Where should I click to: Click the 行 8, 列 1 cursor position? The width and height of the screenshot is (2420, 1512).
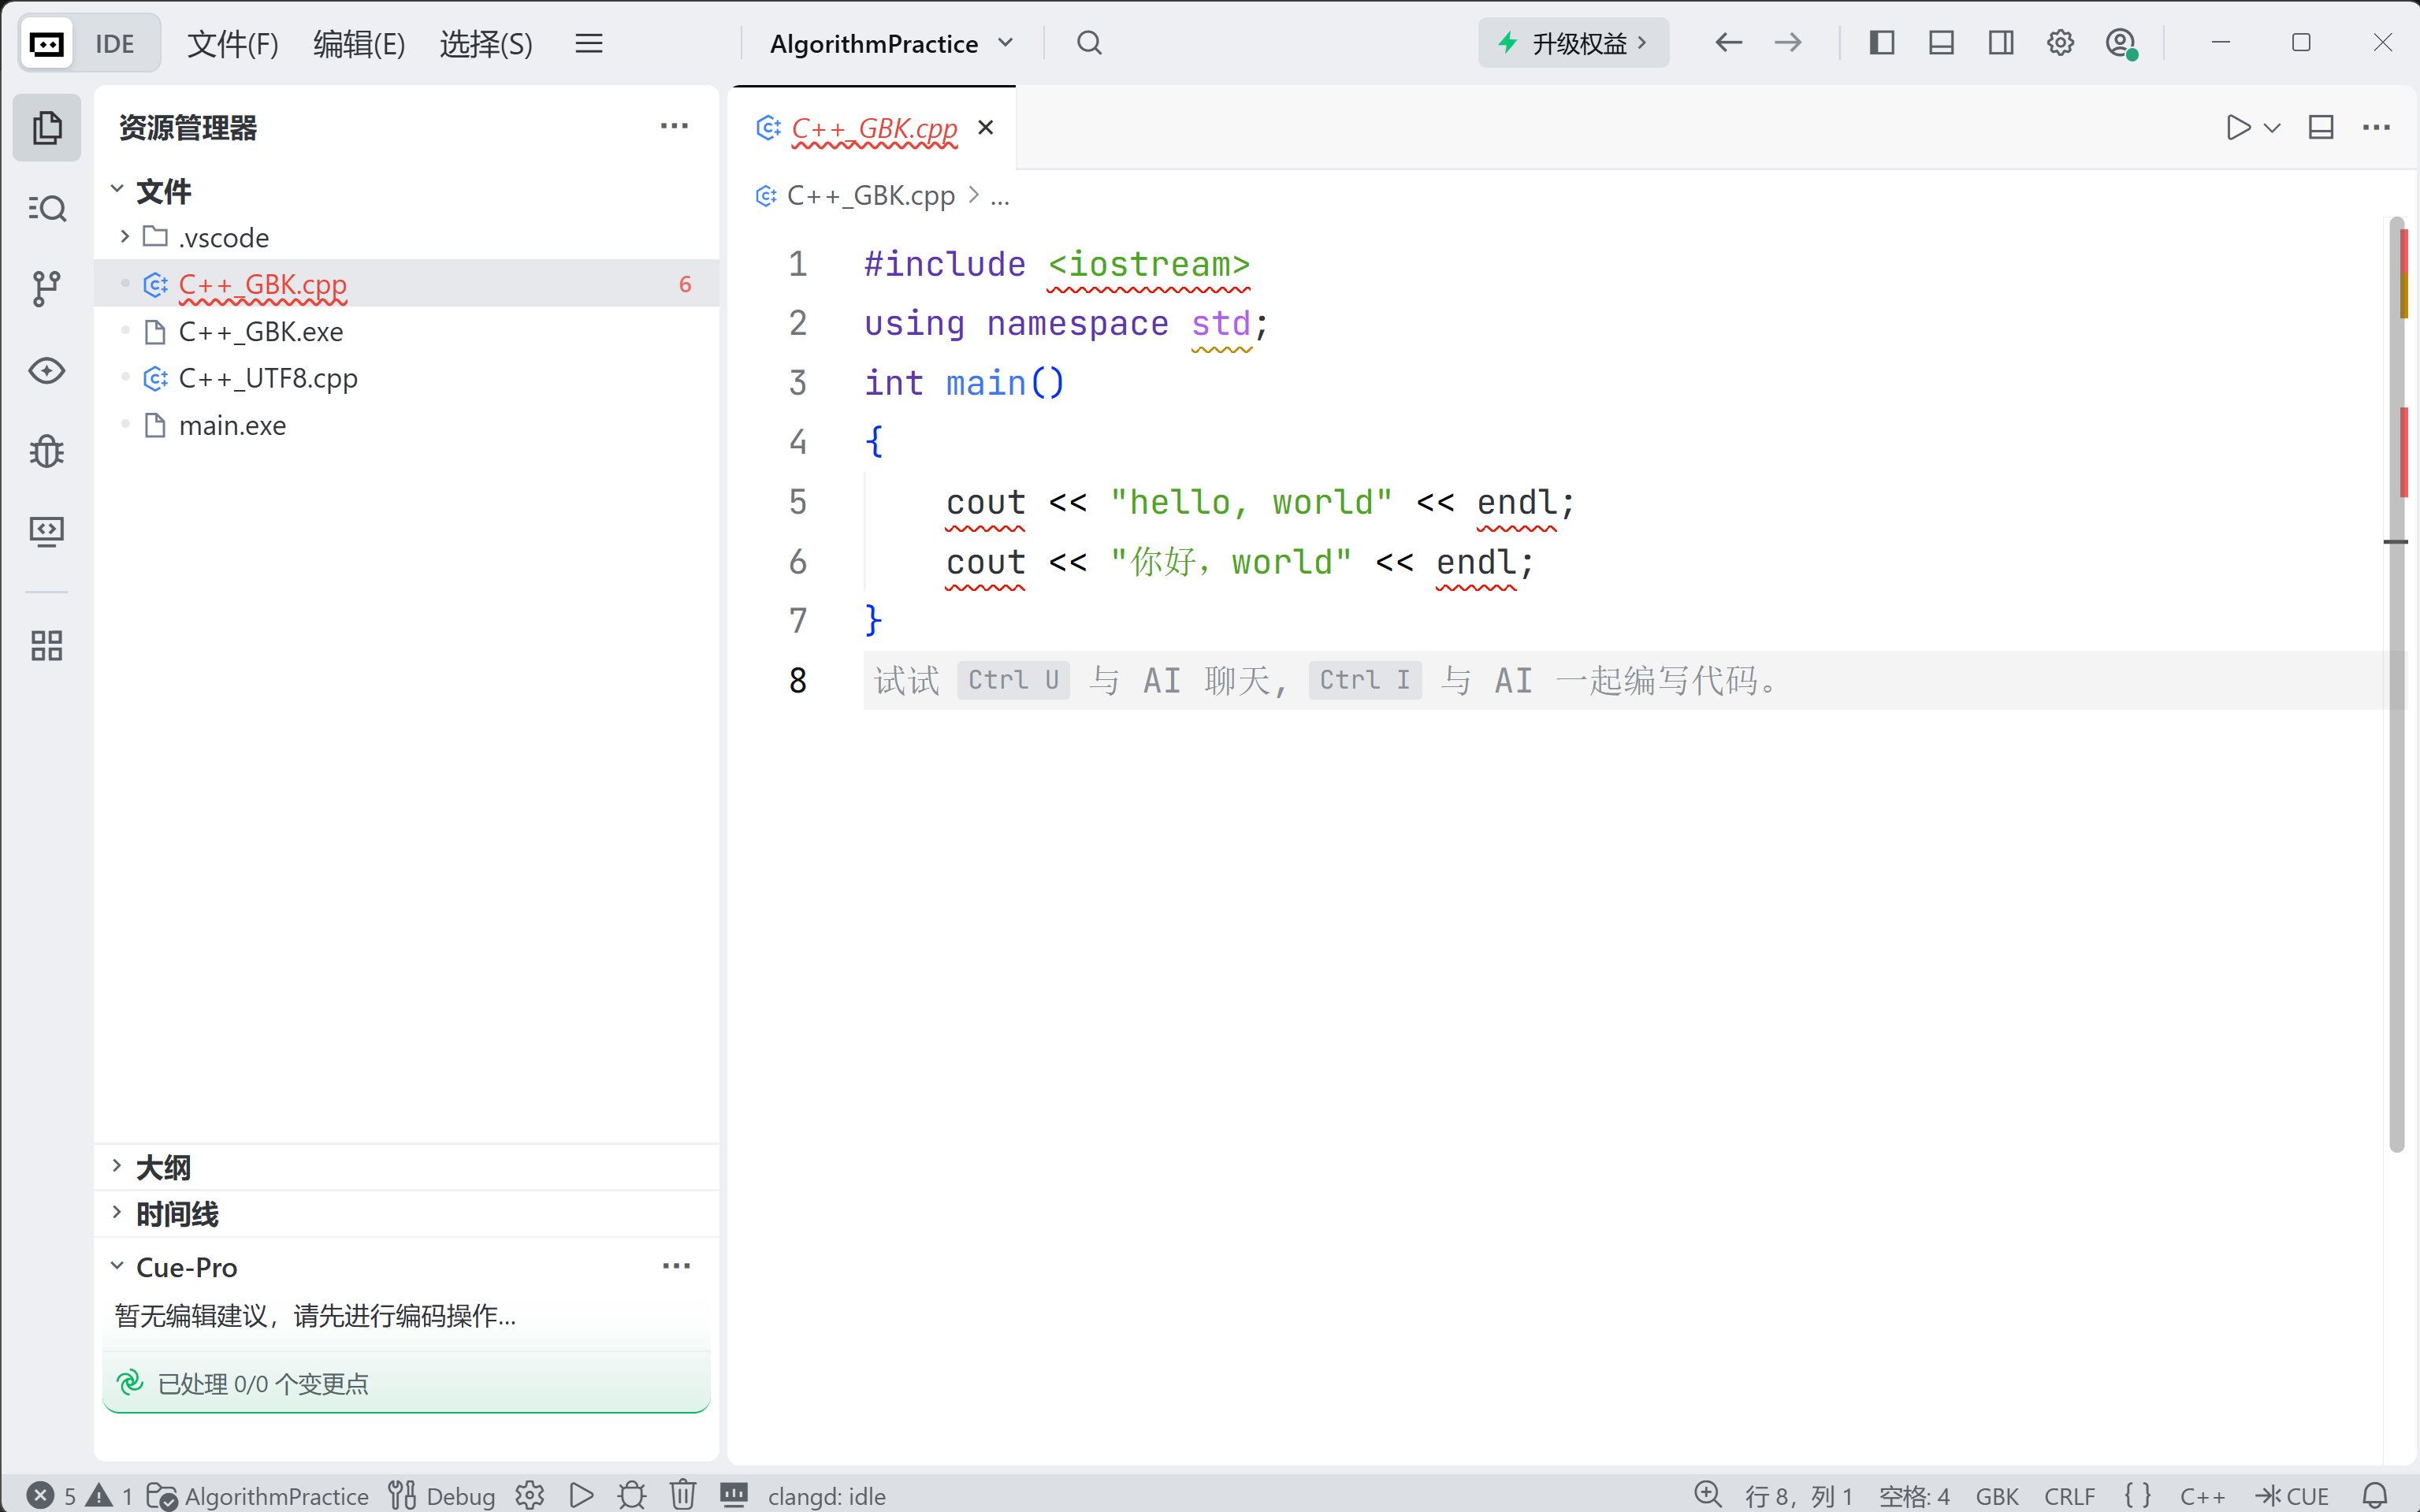pos(1798,1496)
